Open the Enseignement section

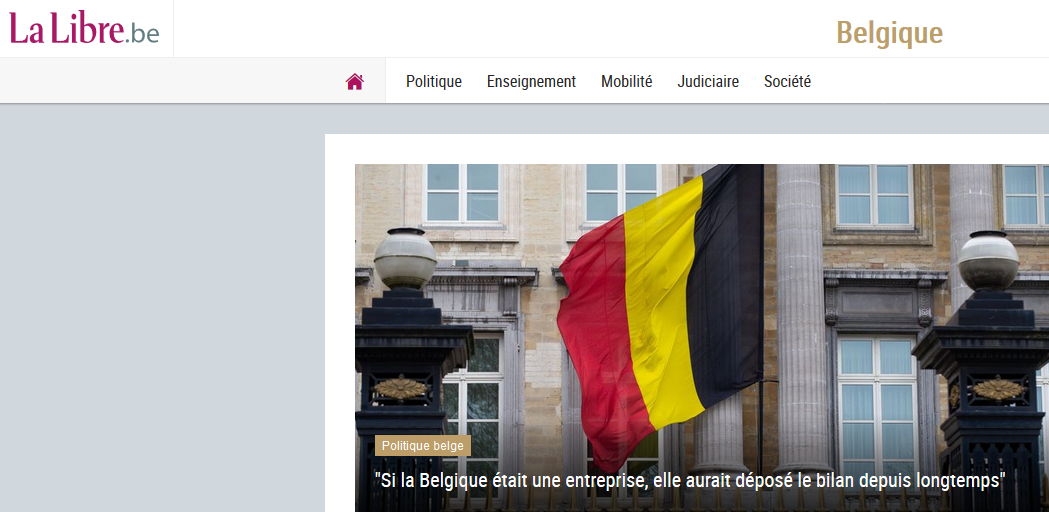tap(531, 82)
